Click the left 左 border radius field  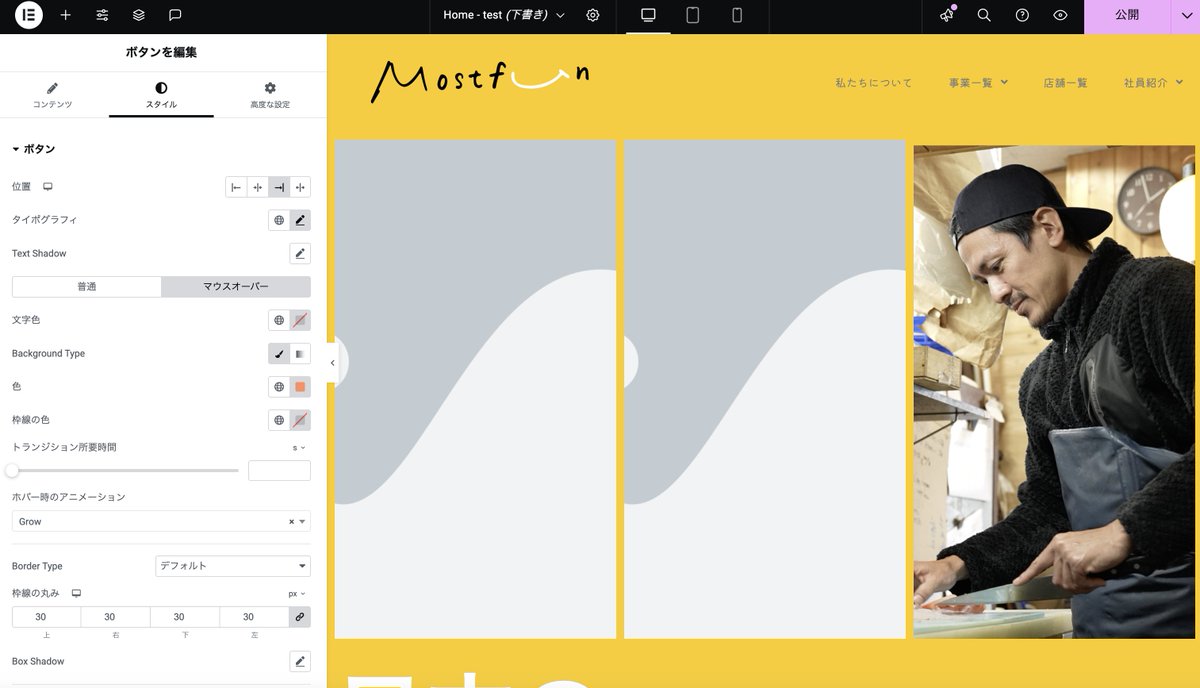[x=254, y=617]
